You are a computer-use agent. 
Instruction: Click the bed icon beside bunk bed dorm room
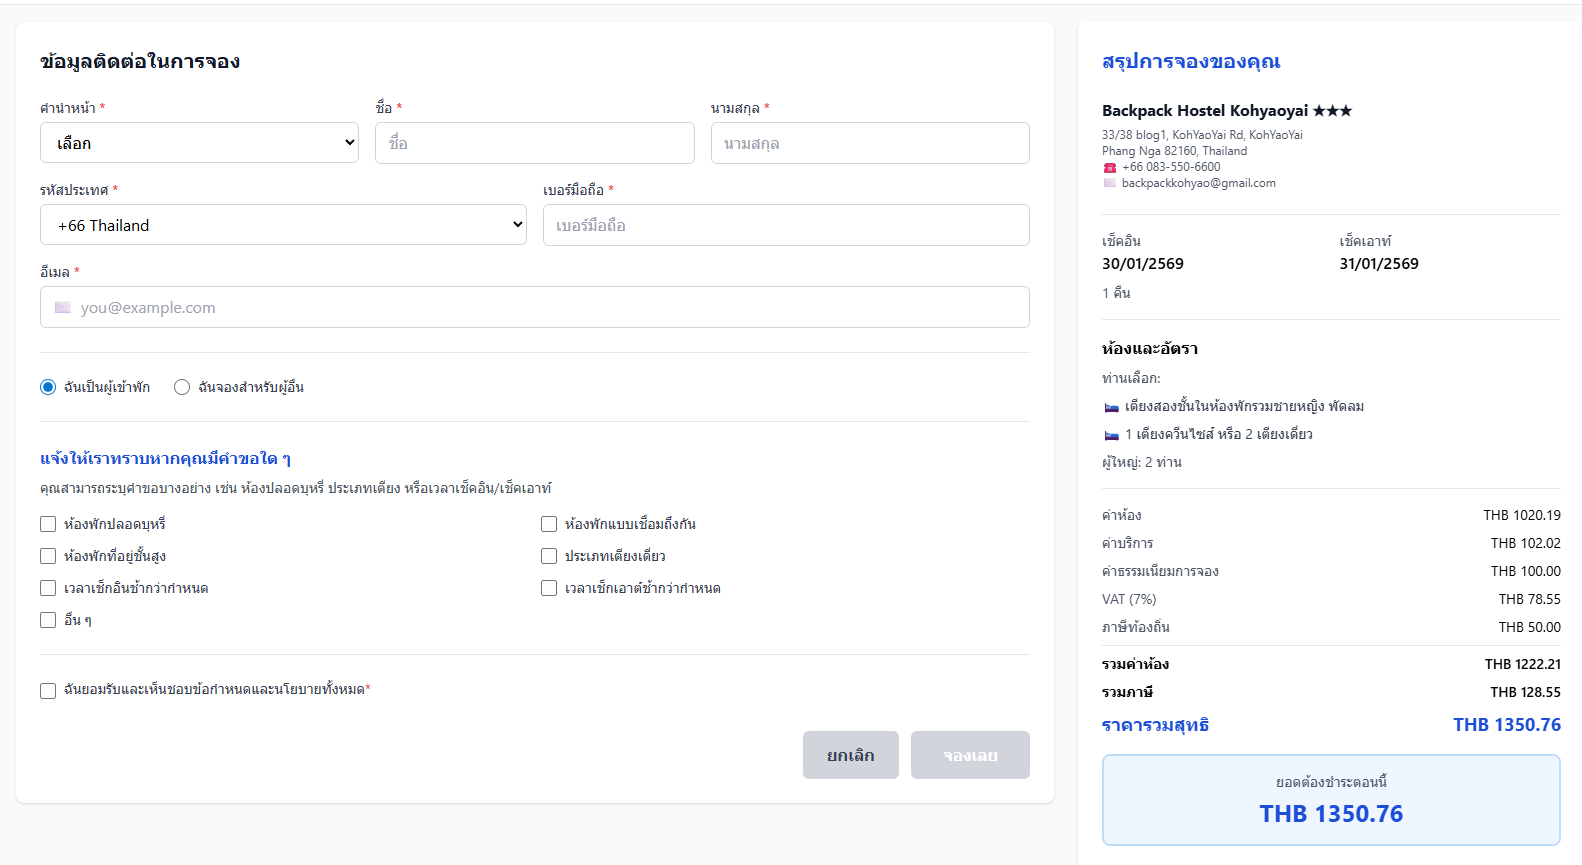(1111, 407)
